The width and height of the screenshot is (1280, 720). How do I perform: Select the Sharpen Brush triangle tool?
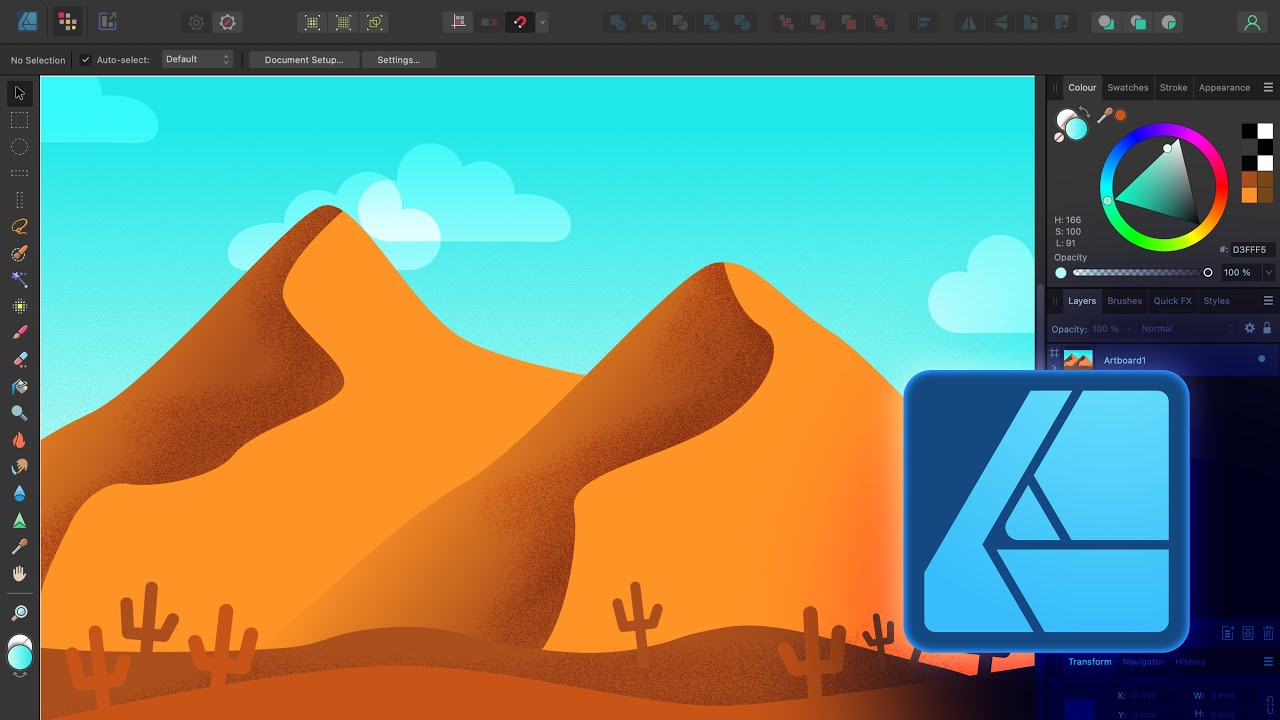[x=19, y=520]
